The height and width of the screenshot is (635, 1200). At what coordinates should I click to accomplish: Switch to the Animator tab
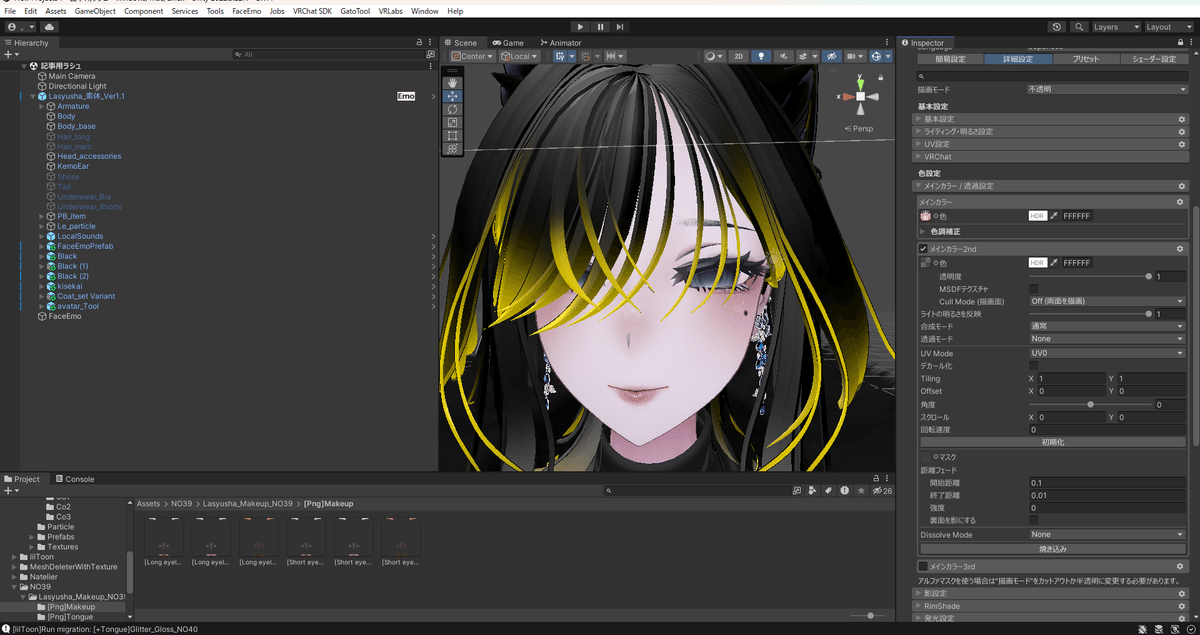pyautogui.click(x=560, y=43)
